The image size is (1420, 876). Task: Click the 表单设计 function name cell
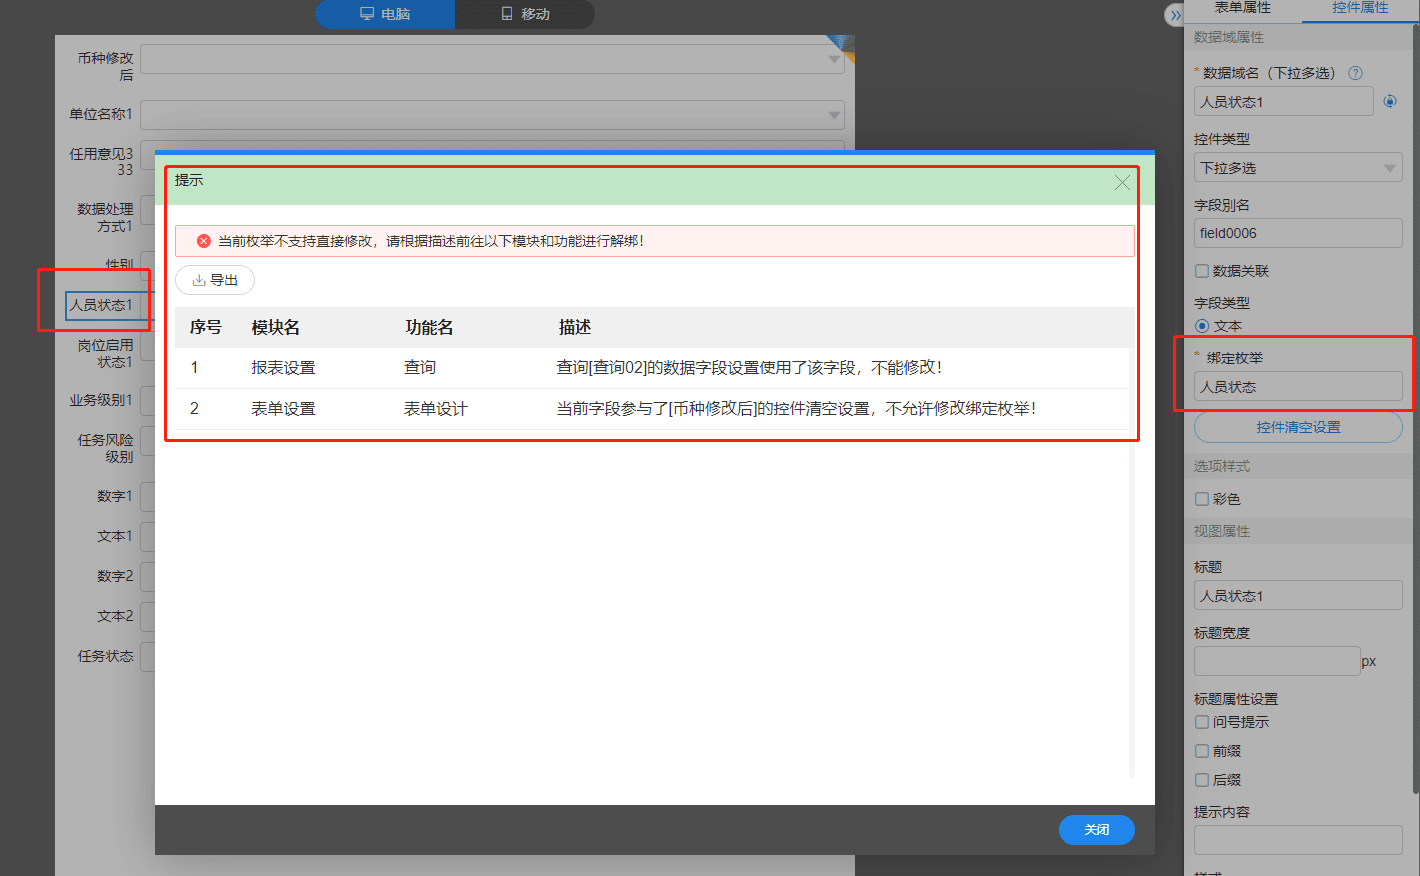tap(436, 409)
